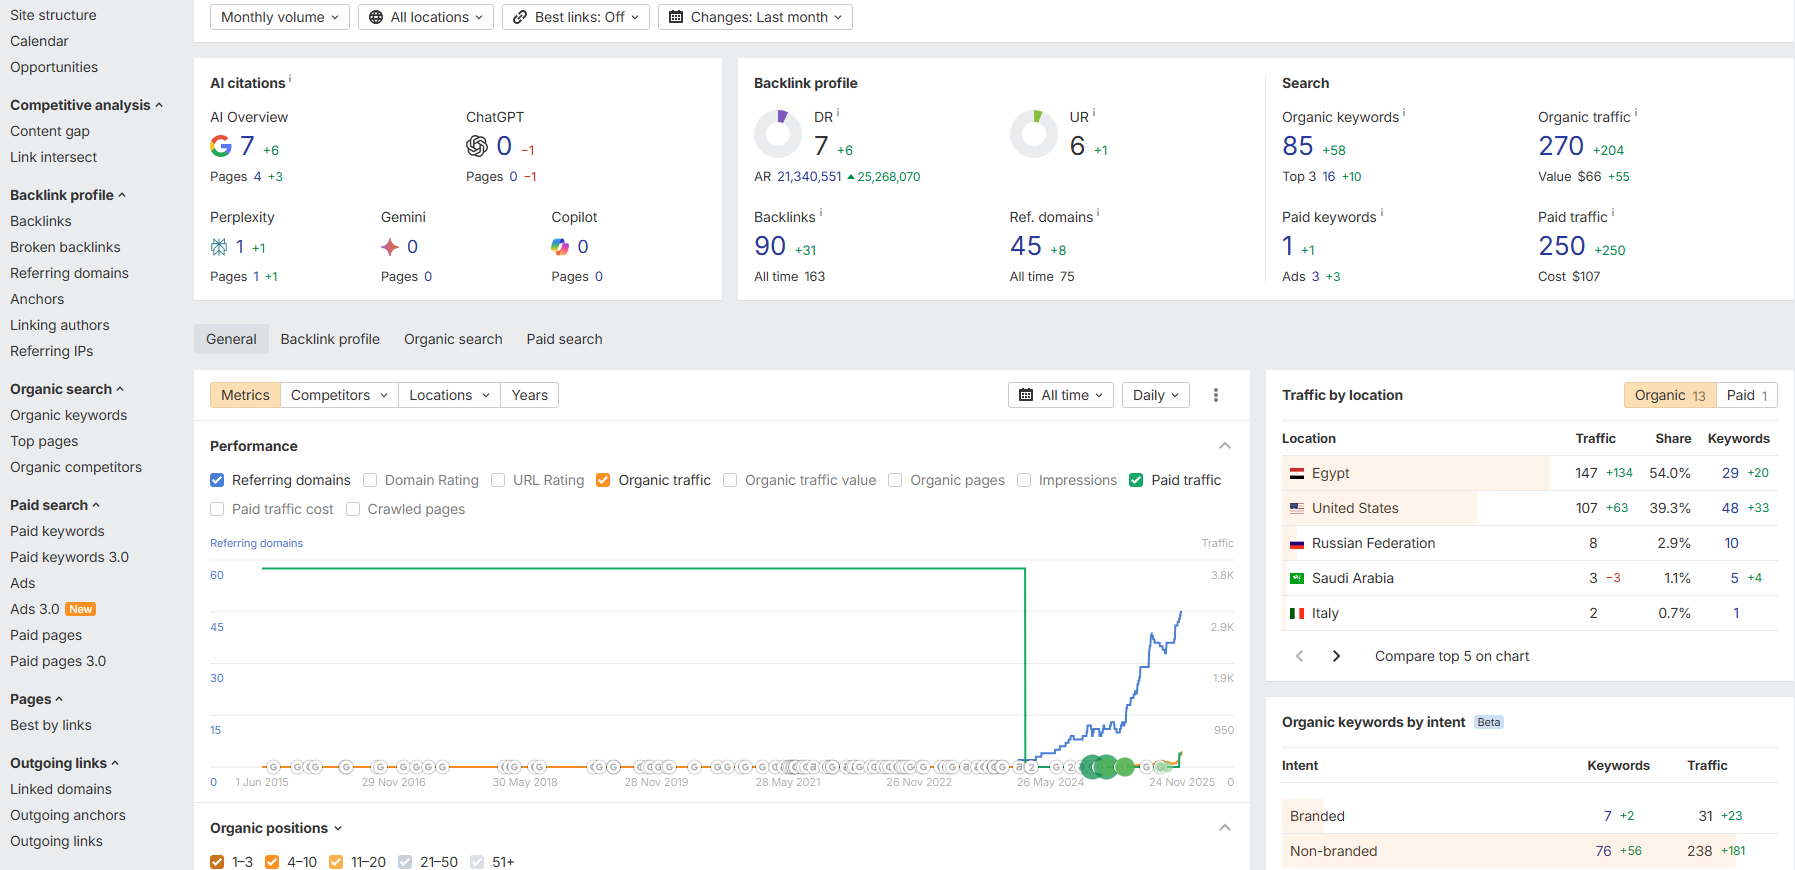Viewport: 1795px width, 870px height.
Task: Click the Copilot logo icon
Action: pyautogui.click(x=560, y=247)
